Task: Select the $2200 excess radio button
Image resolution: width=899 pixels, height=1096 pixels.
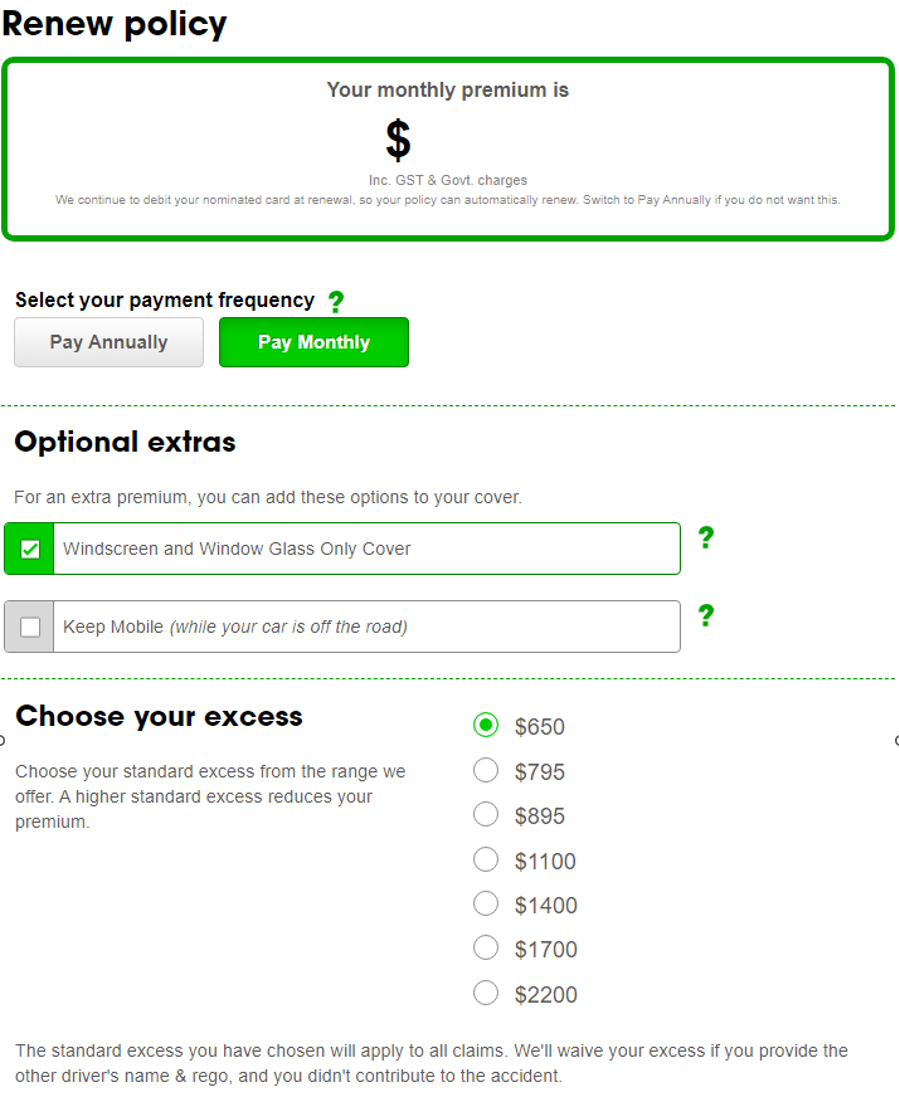Action: point(486,993)
